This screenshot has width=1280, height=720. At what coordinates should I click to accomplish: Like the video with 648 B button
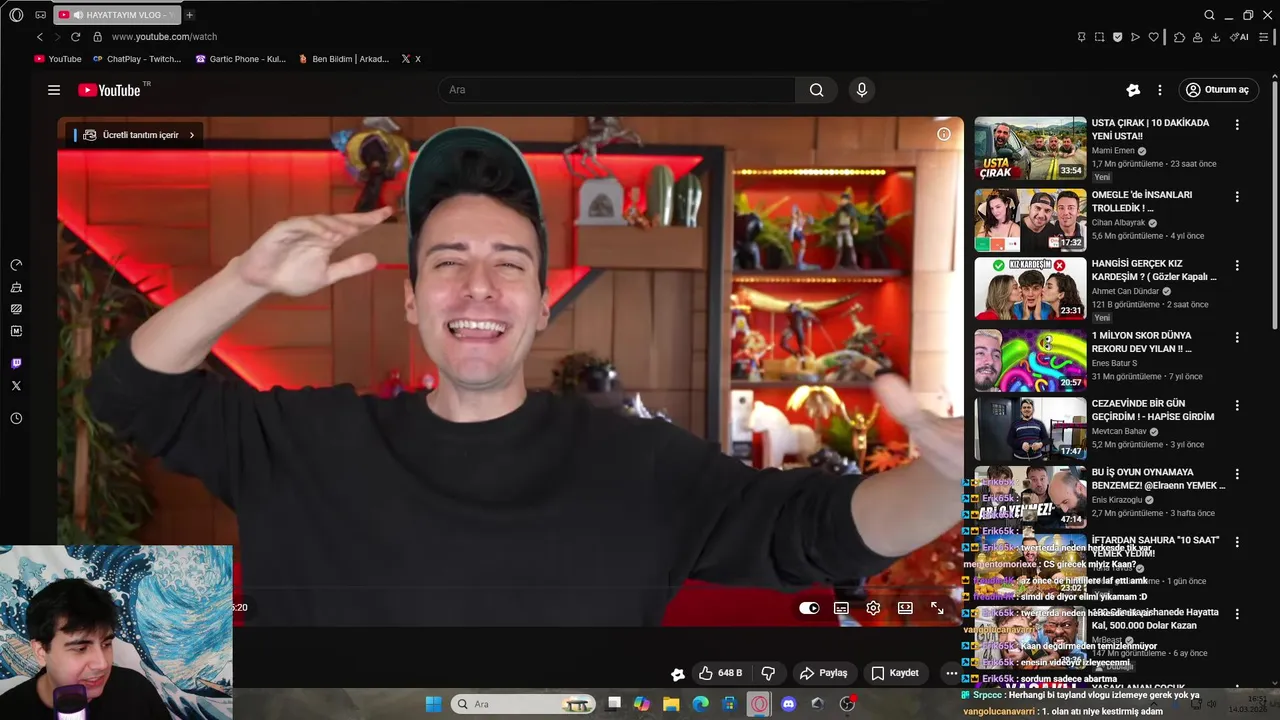tap(720, 673)
